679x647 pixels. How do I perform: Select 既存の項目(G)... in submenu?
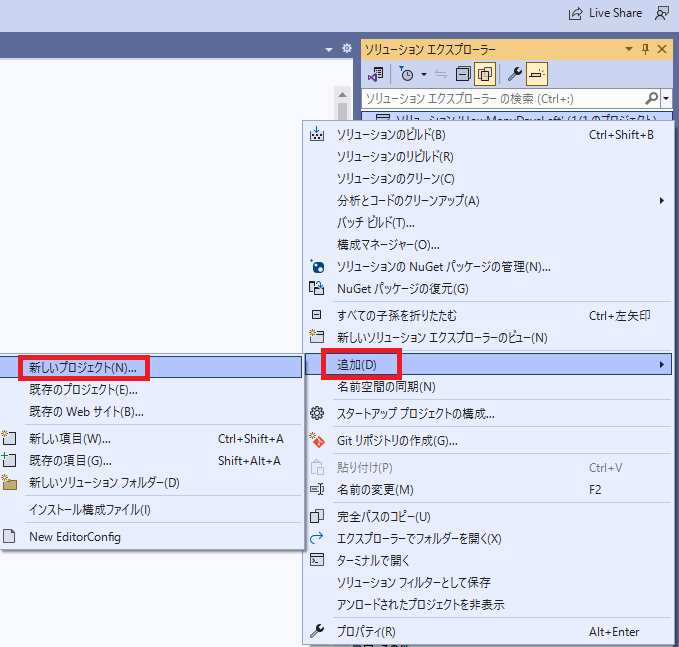pyautogui.click(x=151, y=461)
